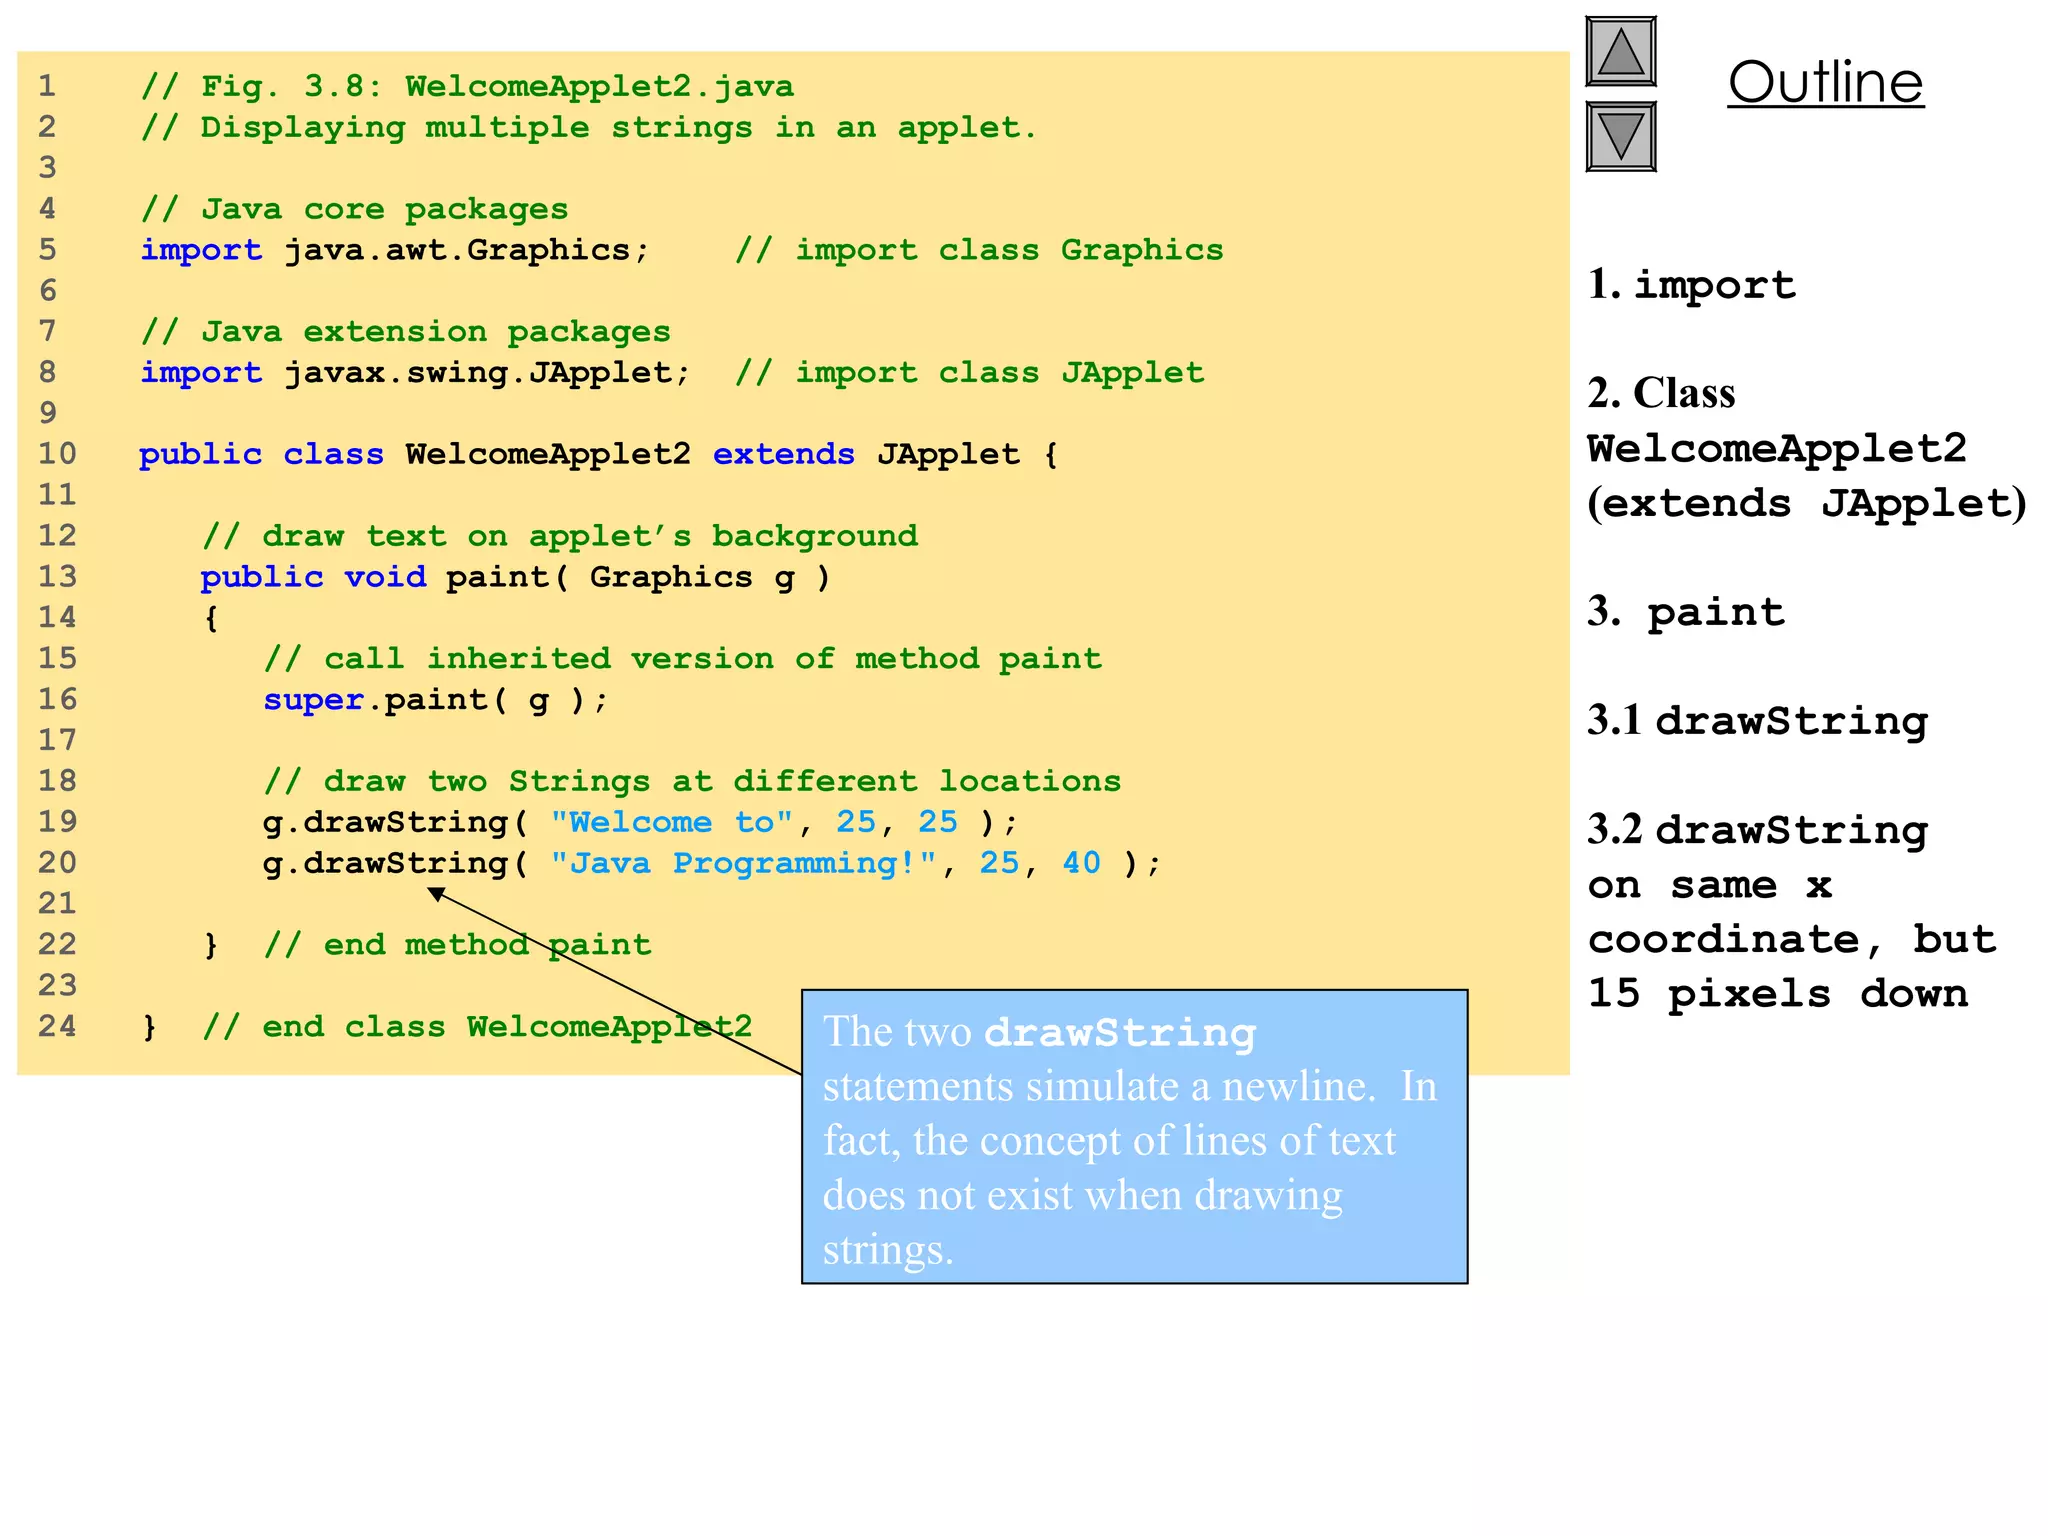Click 'java.awt.Graphics;' import statement
Image resolution: width=2048 pixels, height=1536 pixels.
(467, 250)
